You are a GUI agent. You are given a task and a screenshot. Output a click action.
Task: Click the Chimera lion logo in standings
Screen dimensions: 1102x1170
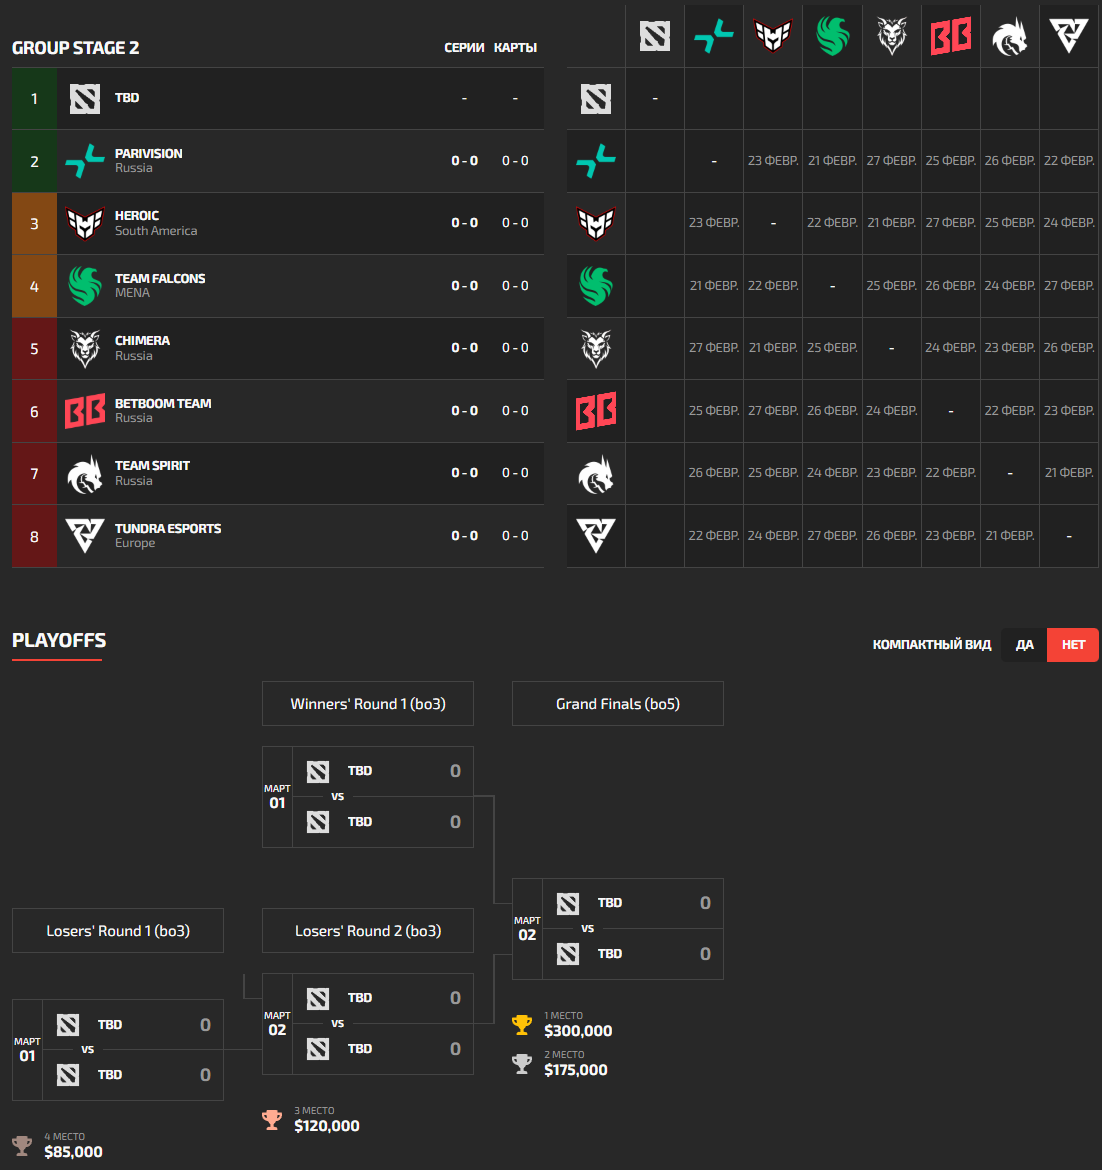[85, 348]
